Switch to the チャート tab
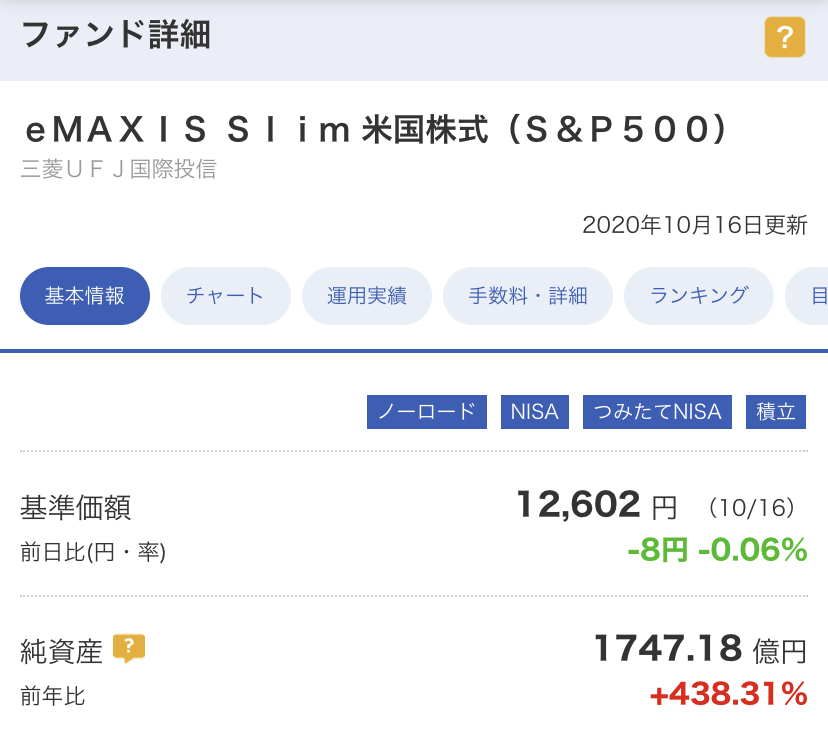This screenshot has width=828, height=731. click(225, 296)
